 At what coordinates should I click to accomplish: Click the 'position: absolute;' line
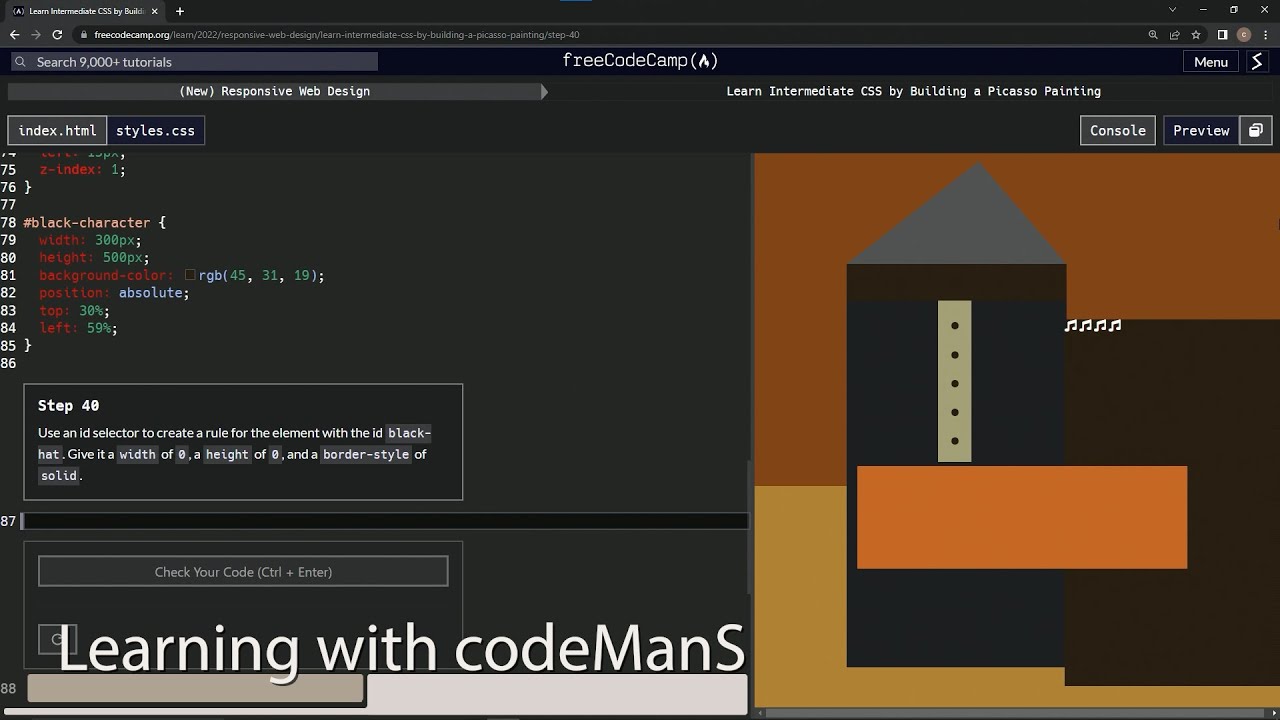114,293
